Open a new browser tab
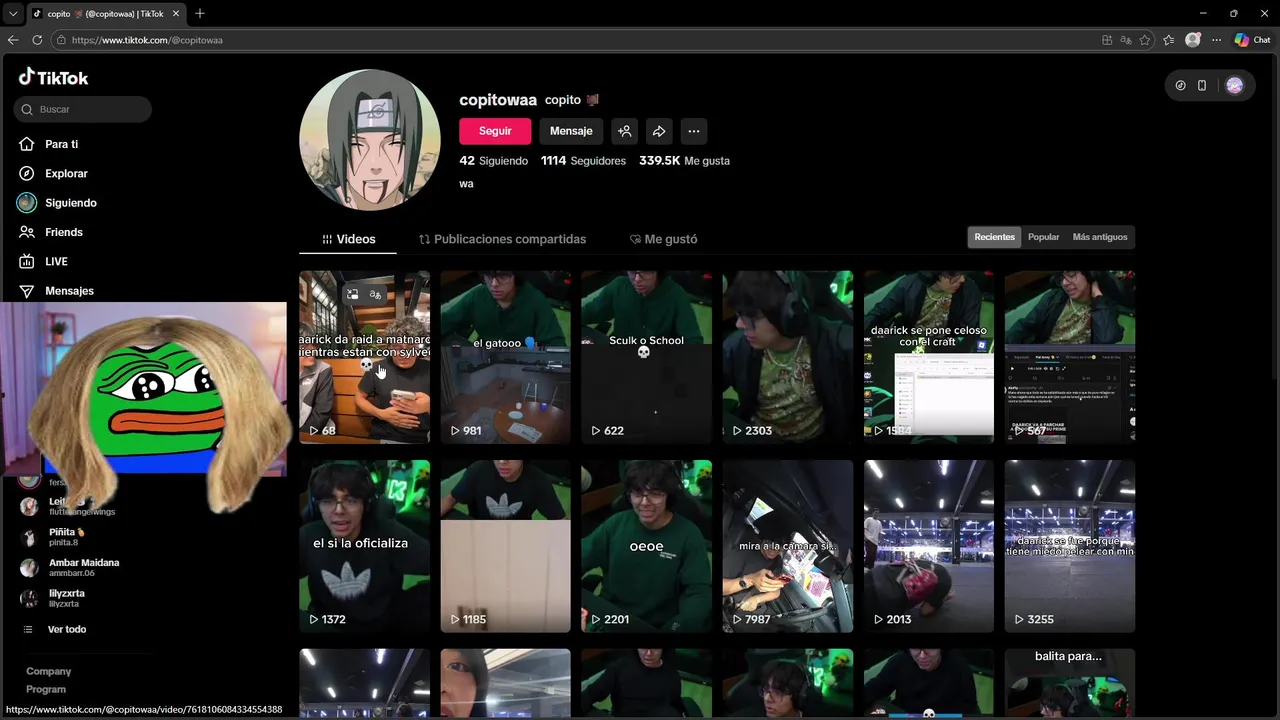This screenshot has height=720, width=1280. [x=200, y=14]
